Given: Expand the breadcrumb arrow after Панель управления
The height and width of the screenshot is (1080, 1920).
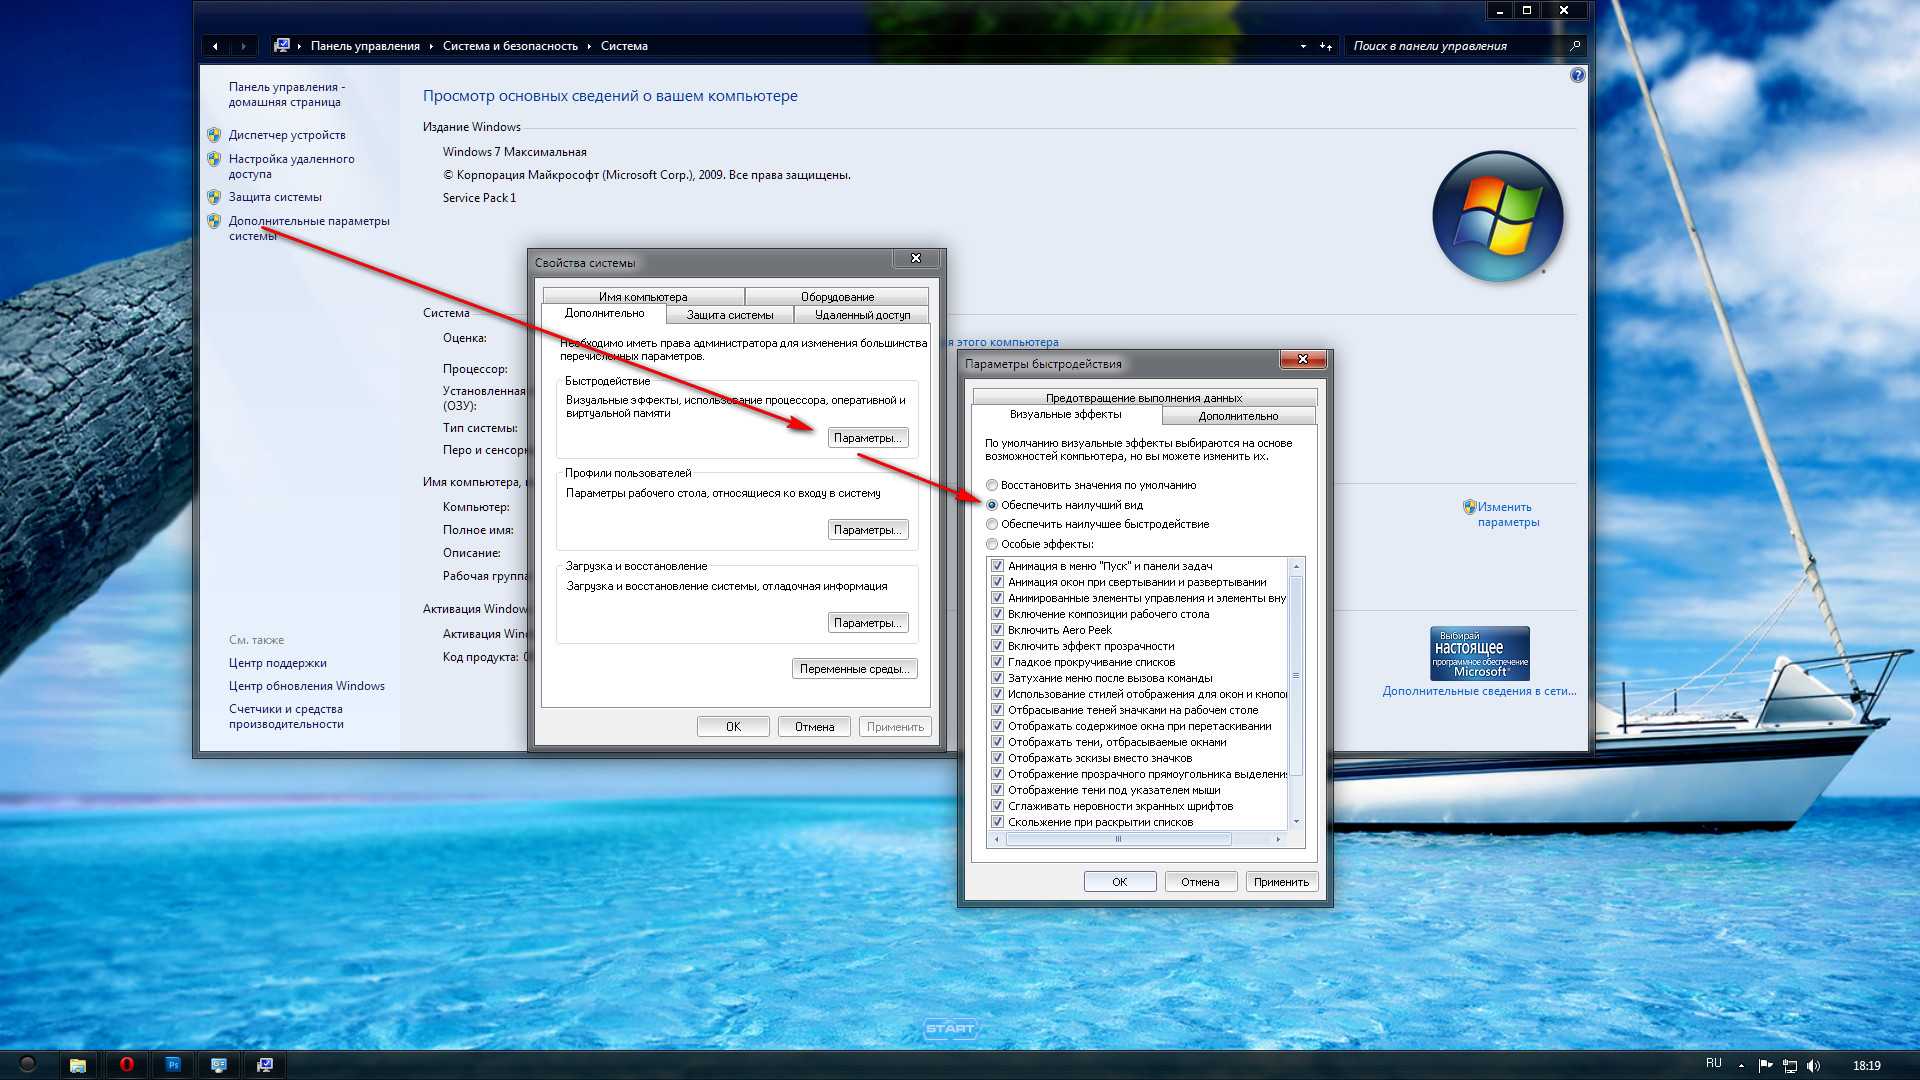Looking at the screenshot, I should (x=431, y=46).
